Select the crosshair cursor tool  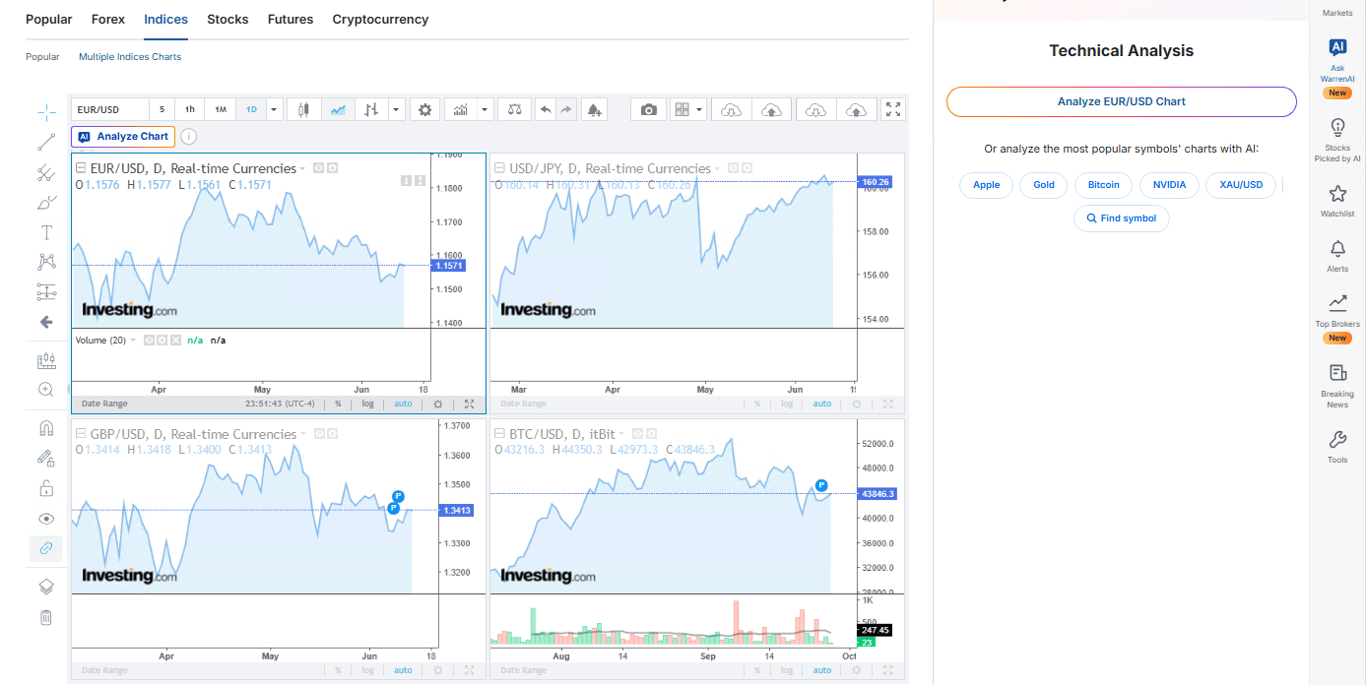(x=46, y=113)
